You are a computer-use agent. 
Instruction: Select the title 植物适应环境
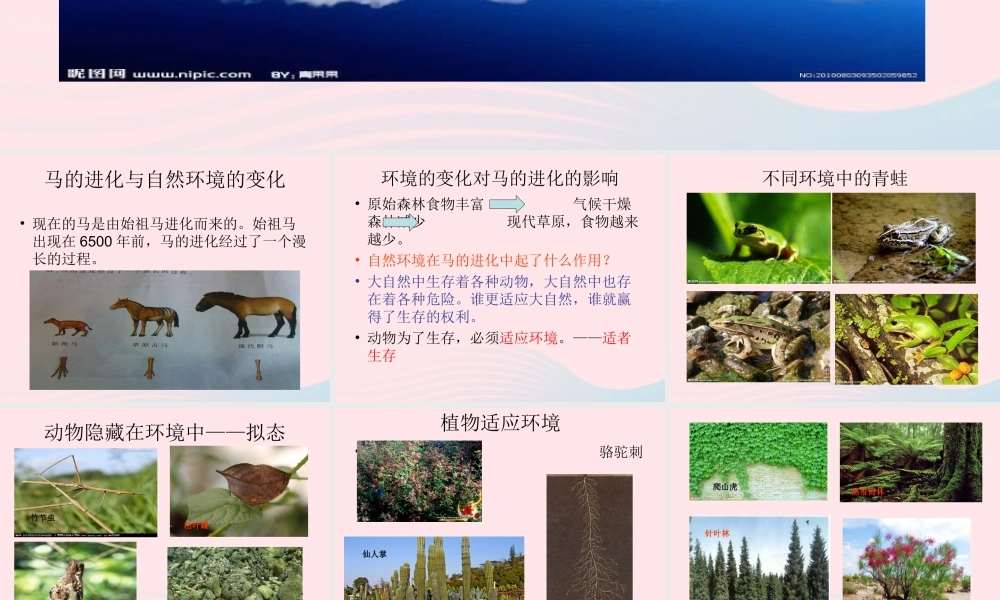(x=500, y=423)
